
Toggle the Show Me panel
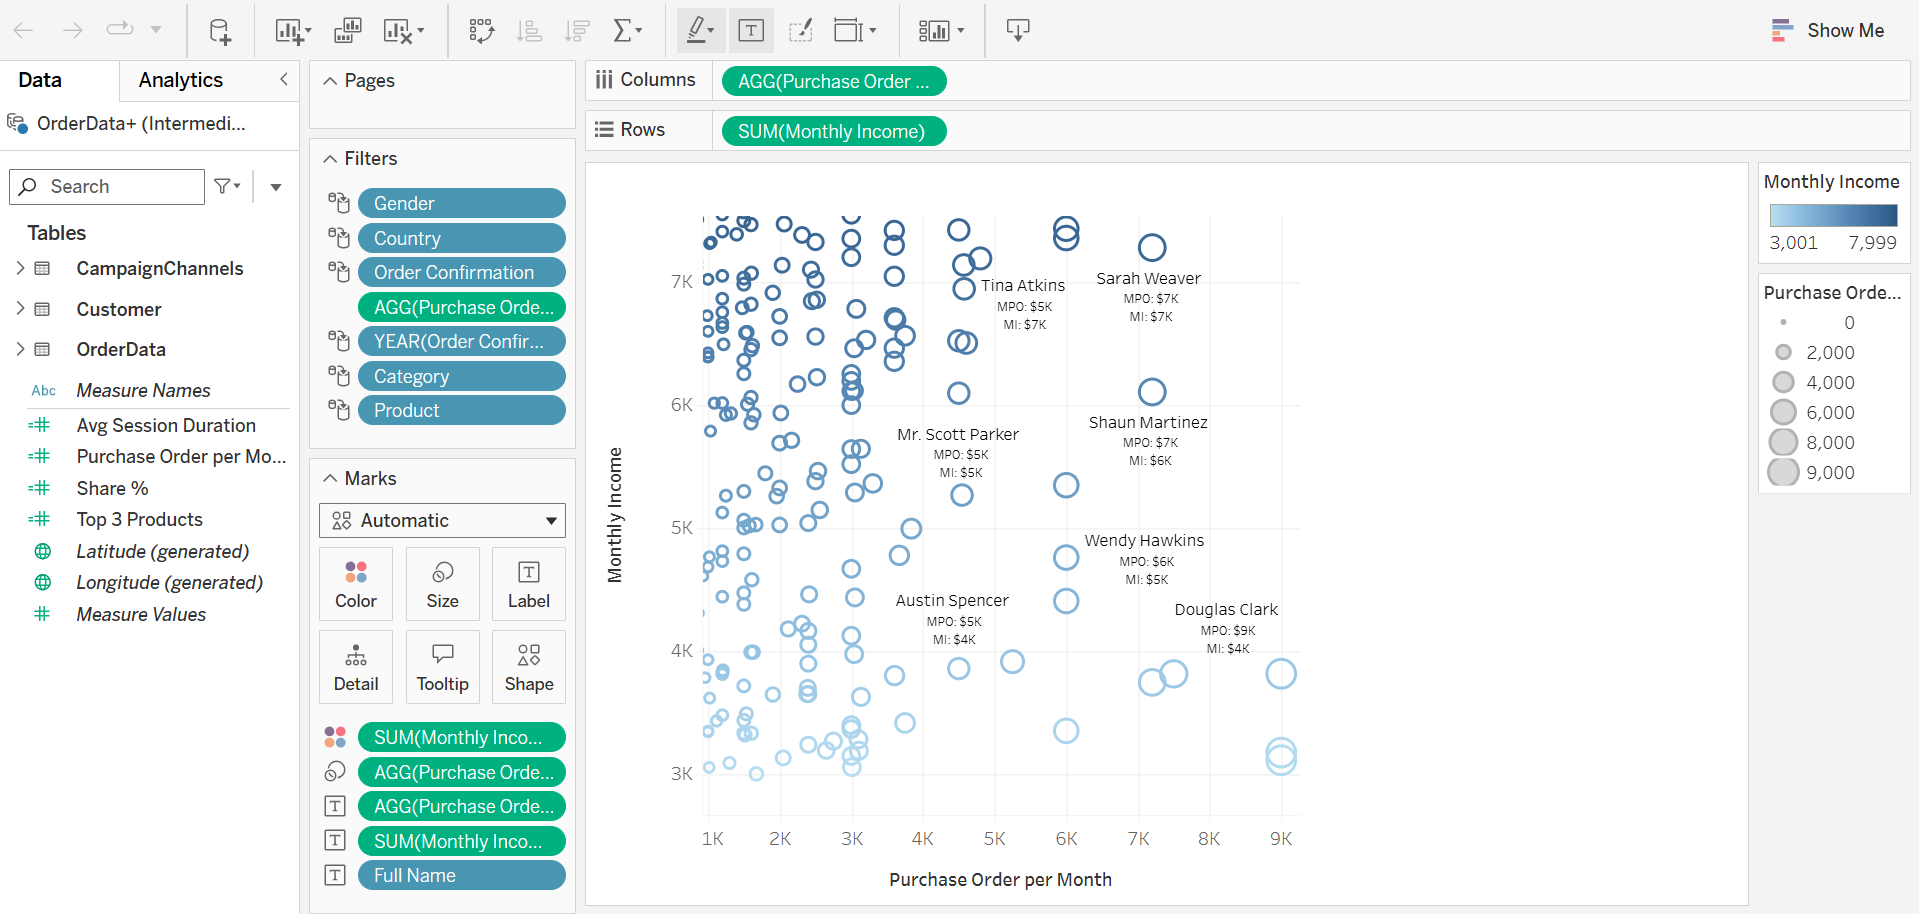[x=1827, y=30]
